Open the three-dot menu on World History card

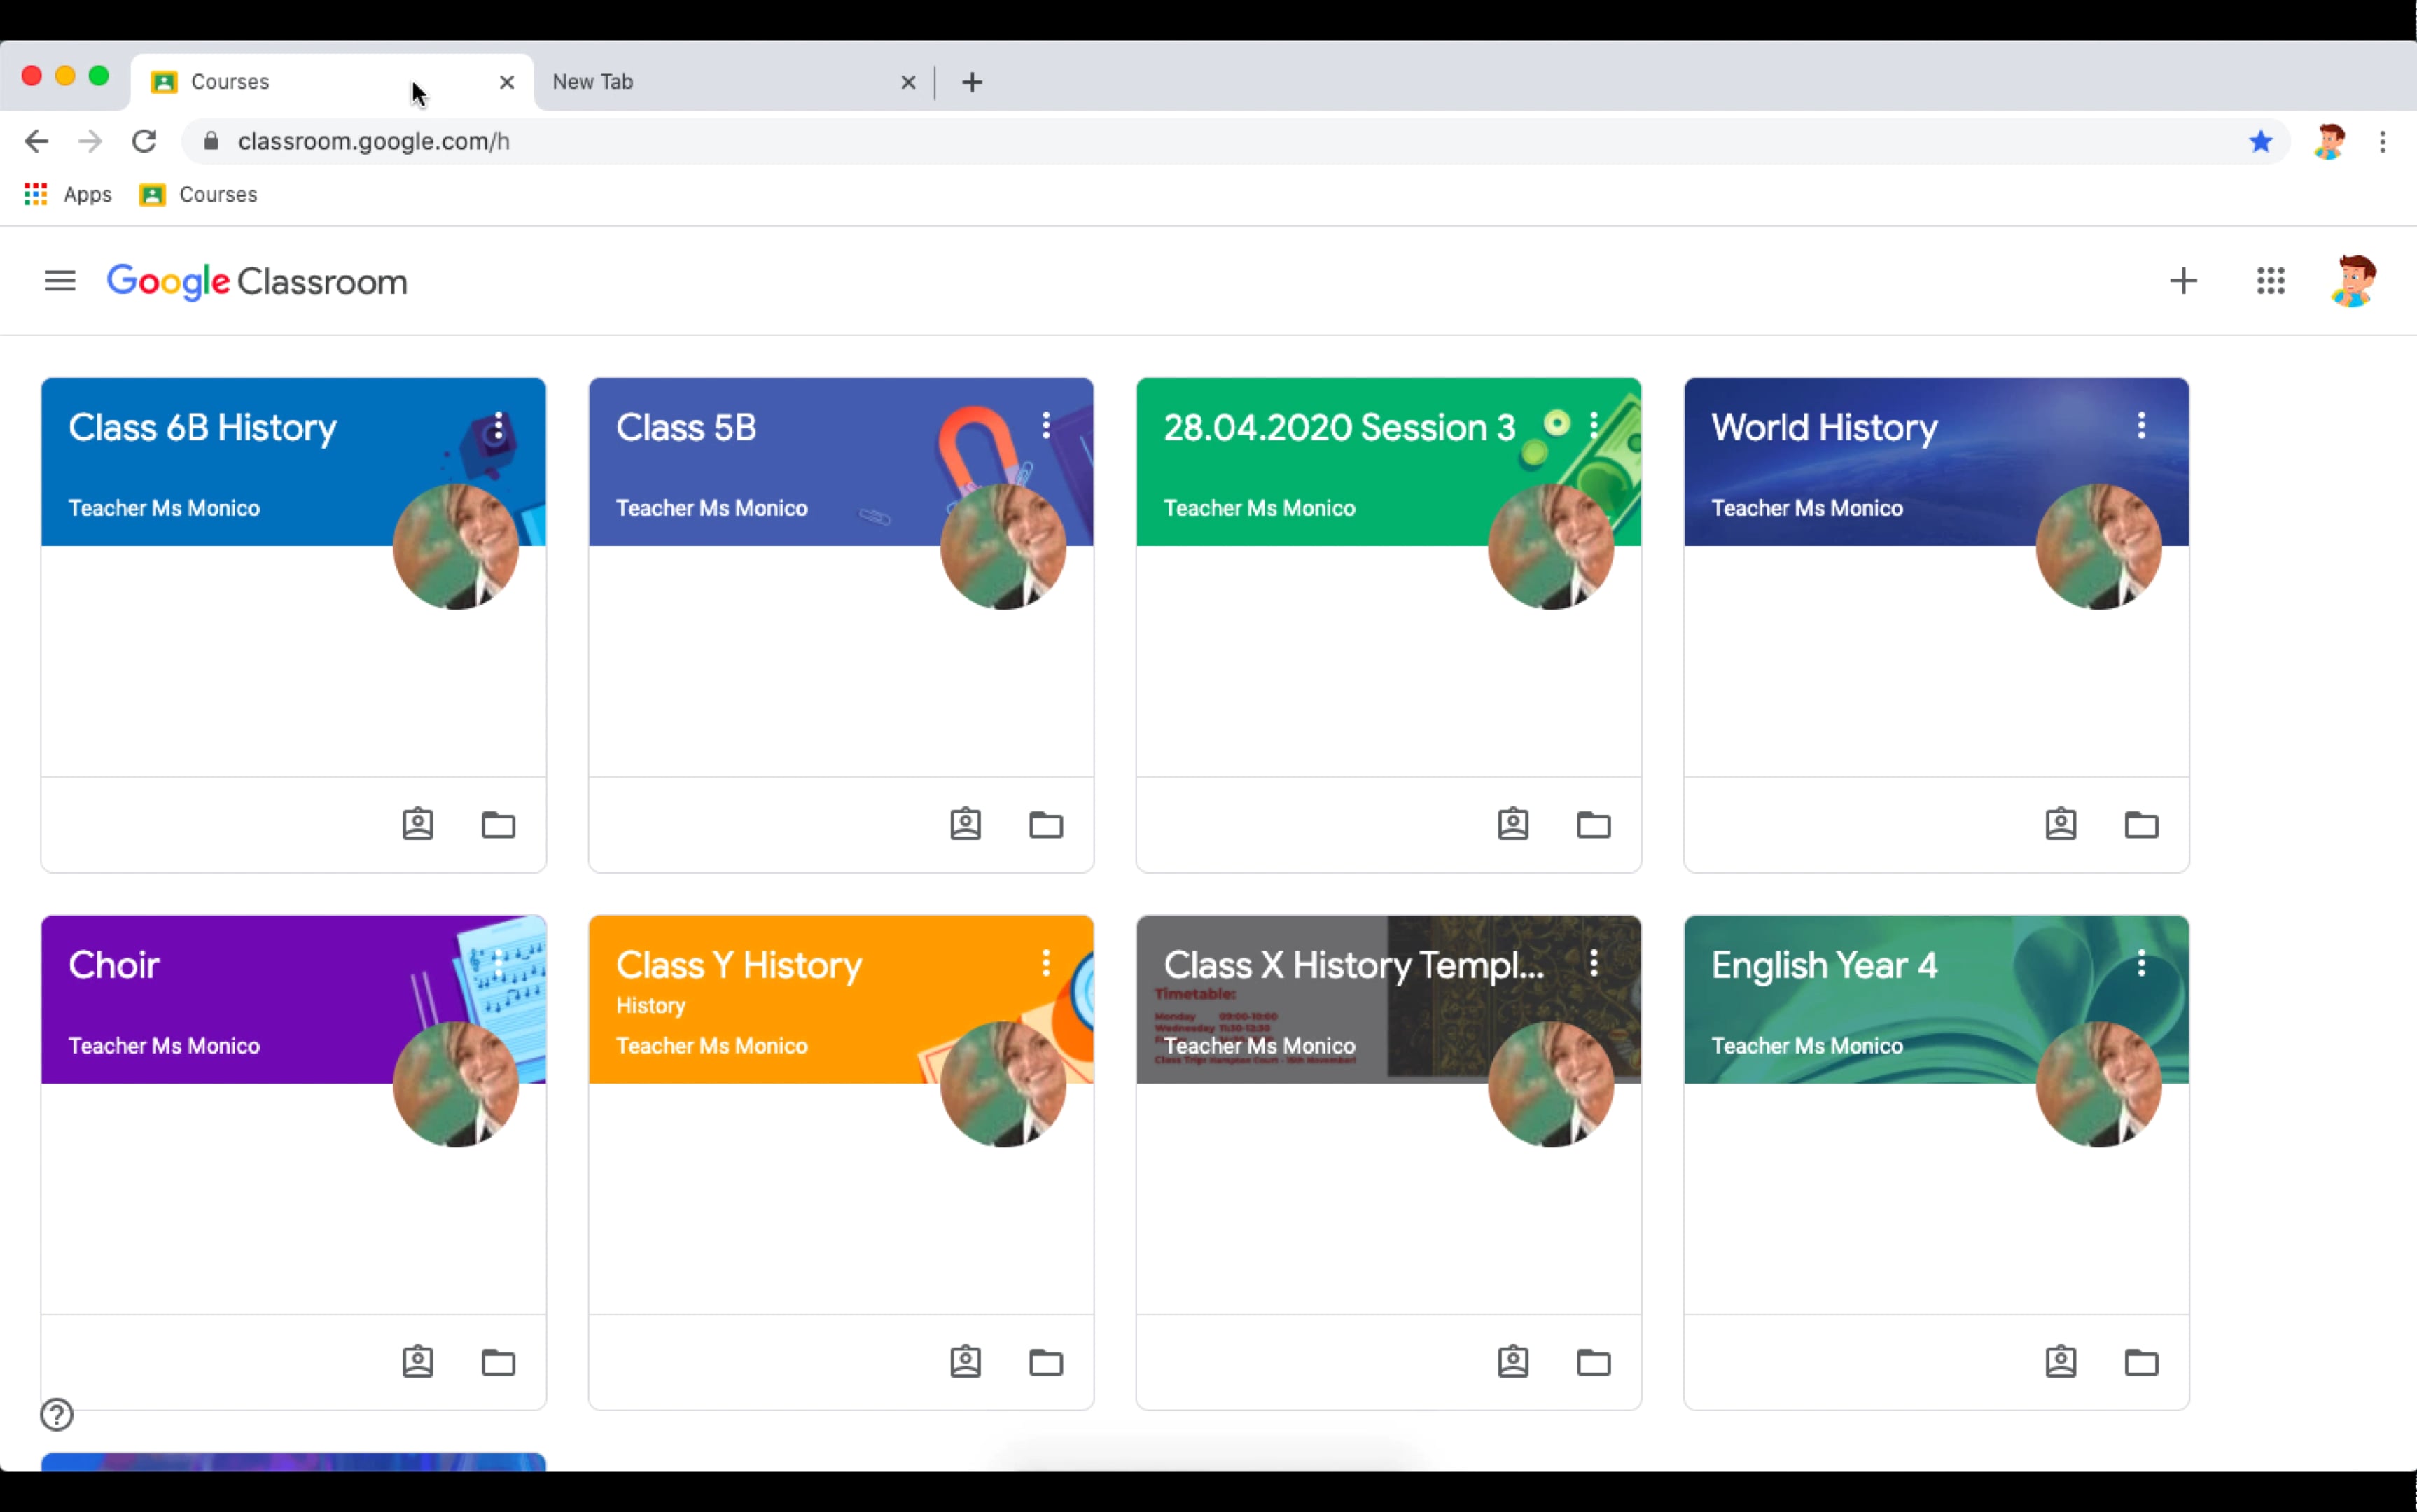[x=2142, y=425]
